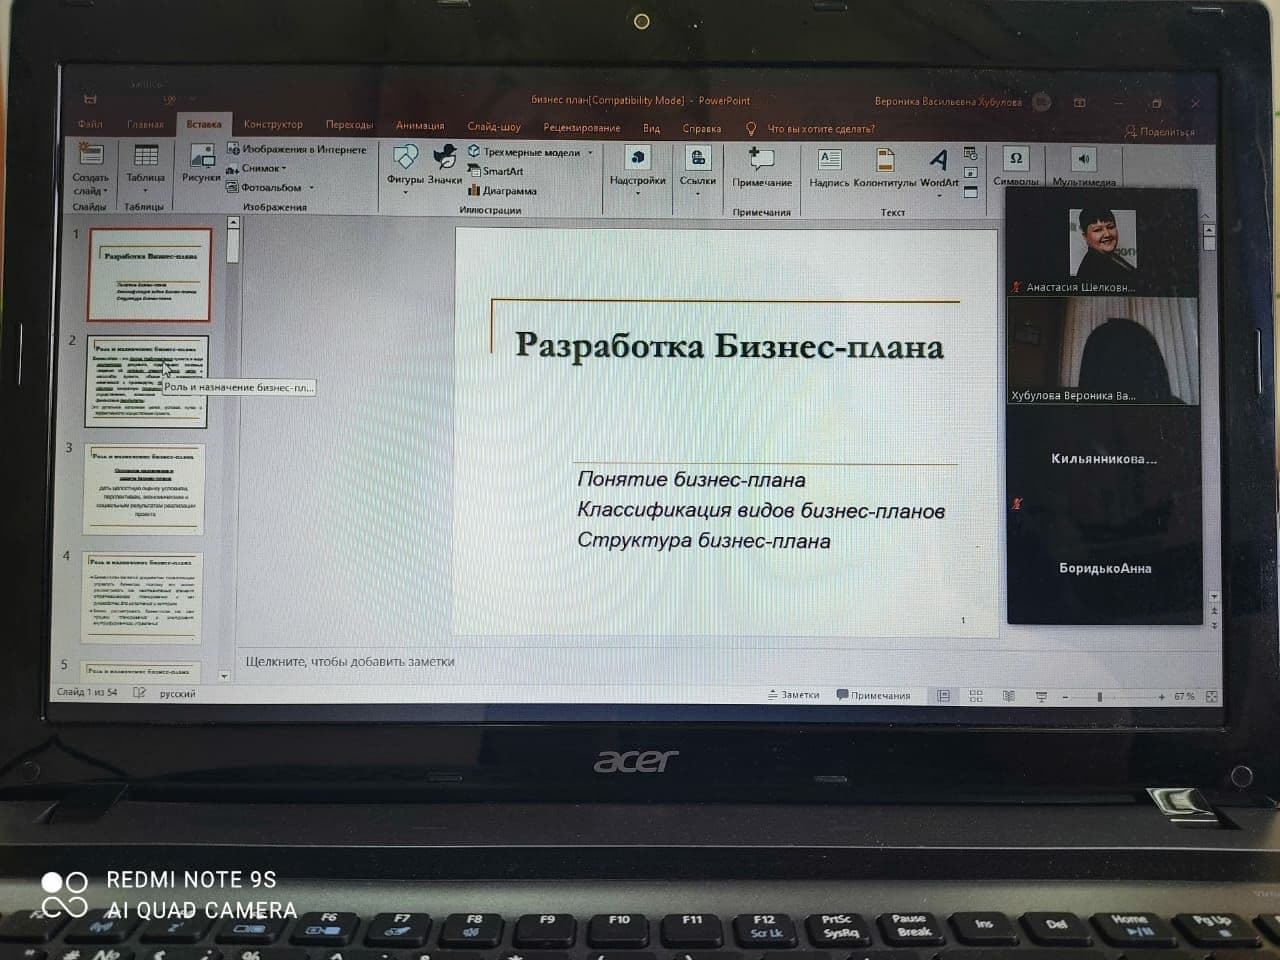Expand the 3D Models dropdown arrow
The image size is (1280, 960).
[590, 153]
